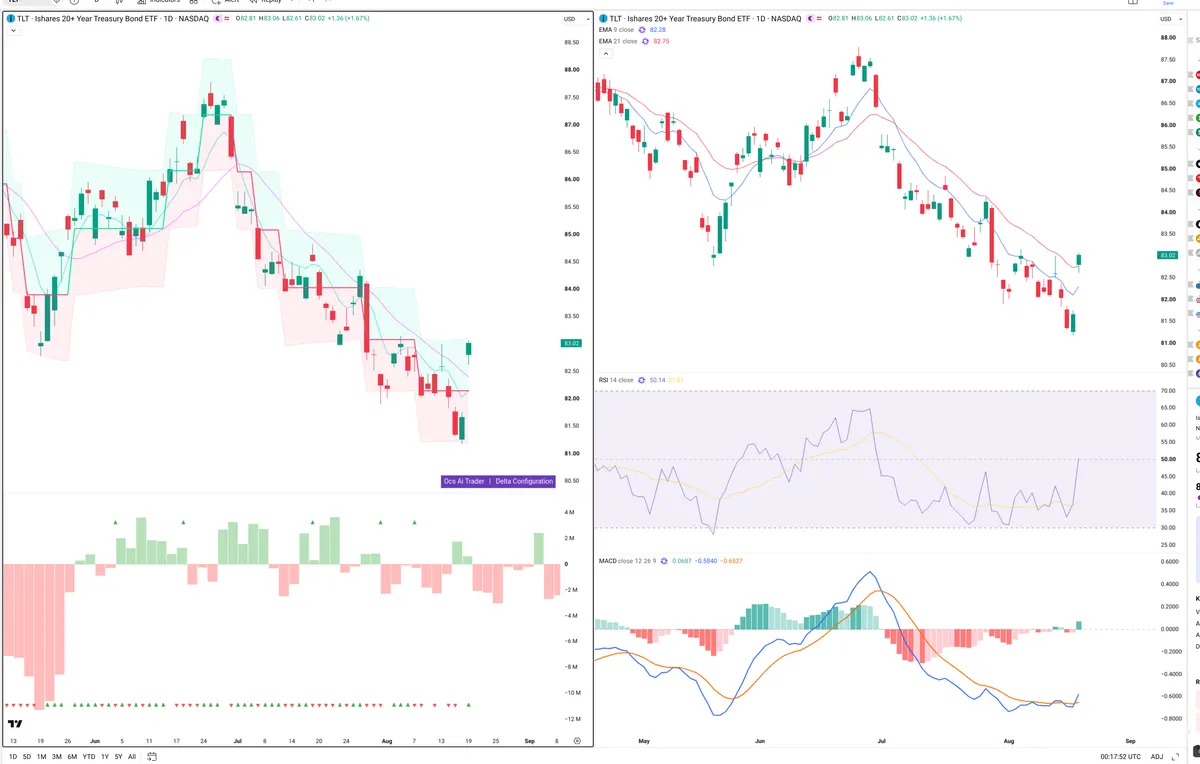Click the 0.6000 label on MACD axis
This screenshot has width=1200, height=764.
1167,560
